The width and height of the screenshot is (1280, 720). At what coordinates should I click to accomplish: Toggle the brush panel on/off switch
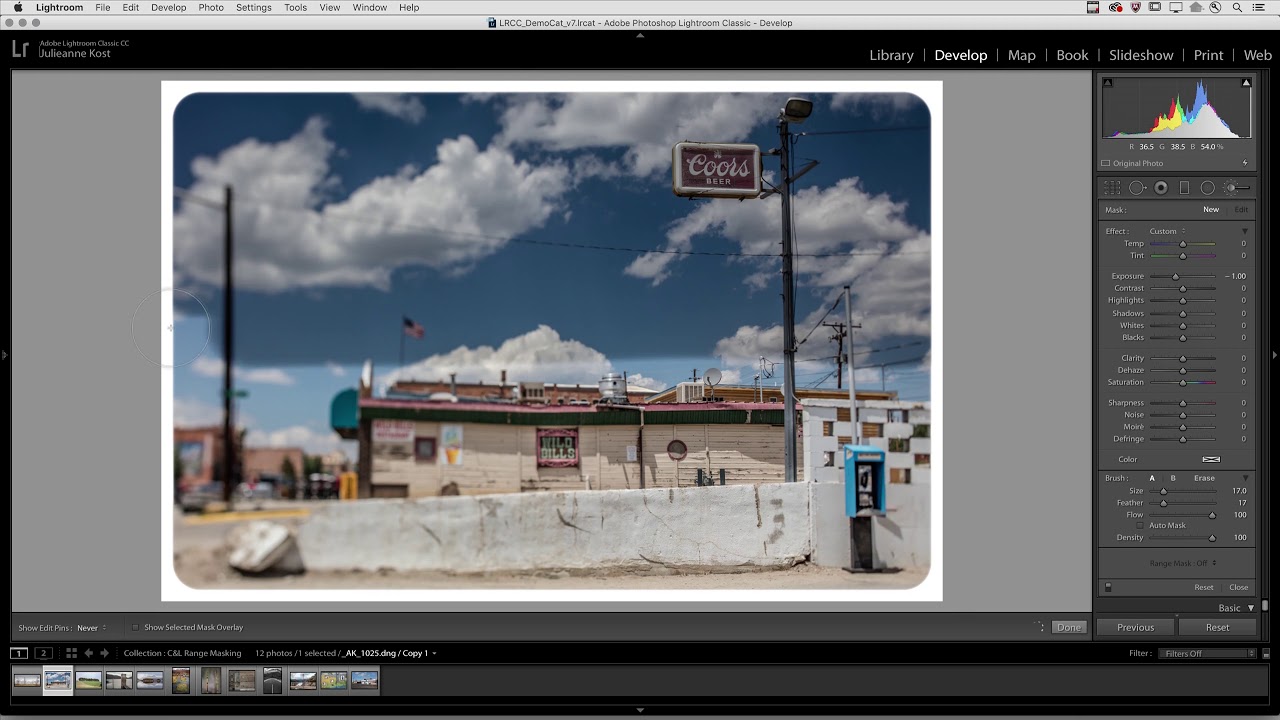coord(1108,587)
